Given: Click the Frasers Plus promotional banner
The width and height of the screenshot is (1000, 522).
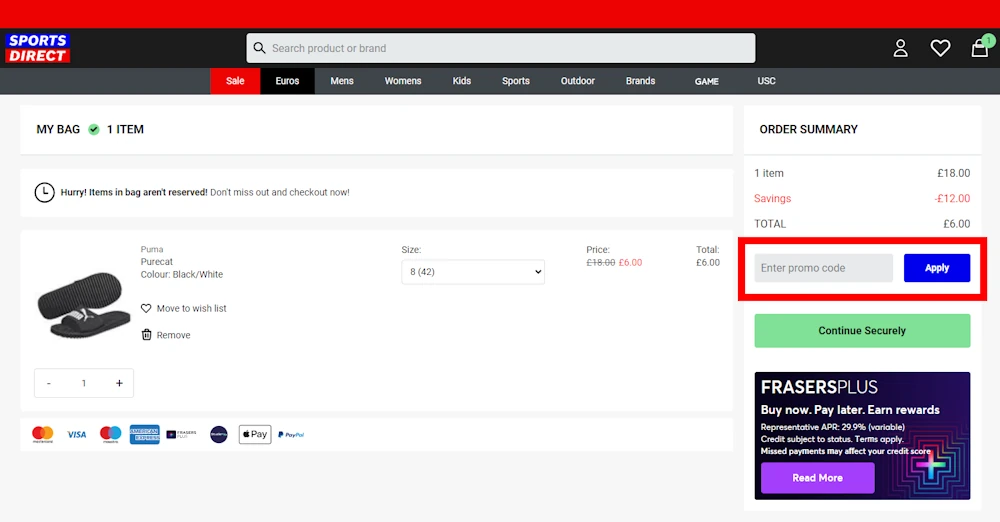Looking at the screenshot, I should pos(862,436).
